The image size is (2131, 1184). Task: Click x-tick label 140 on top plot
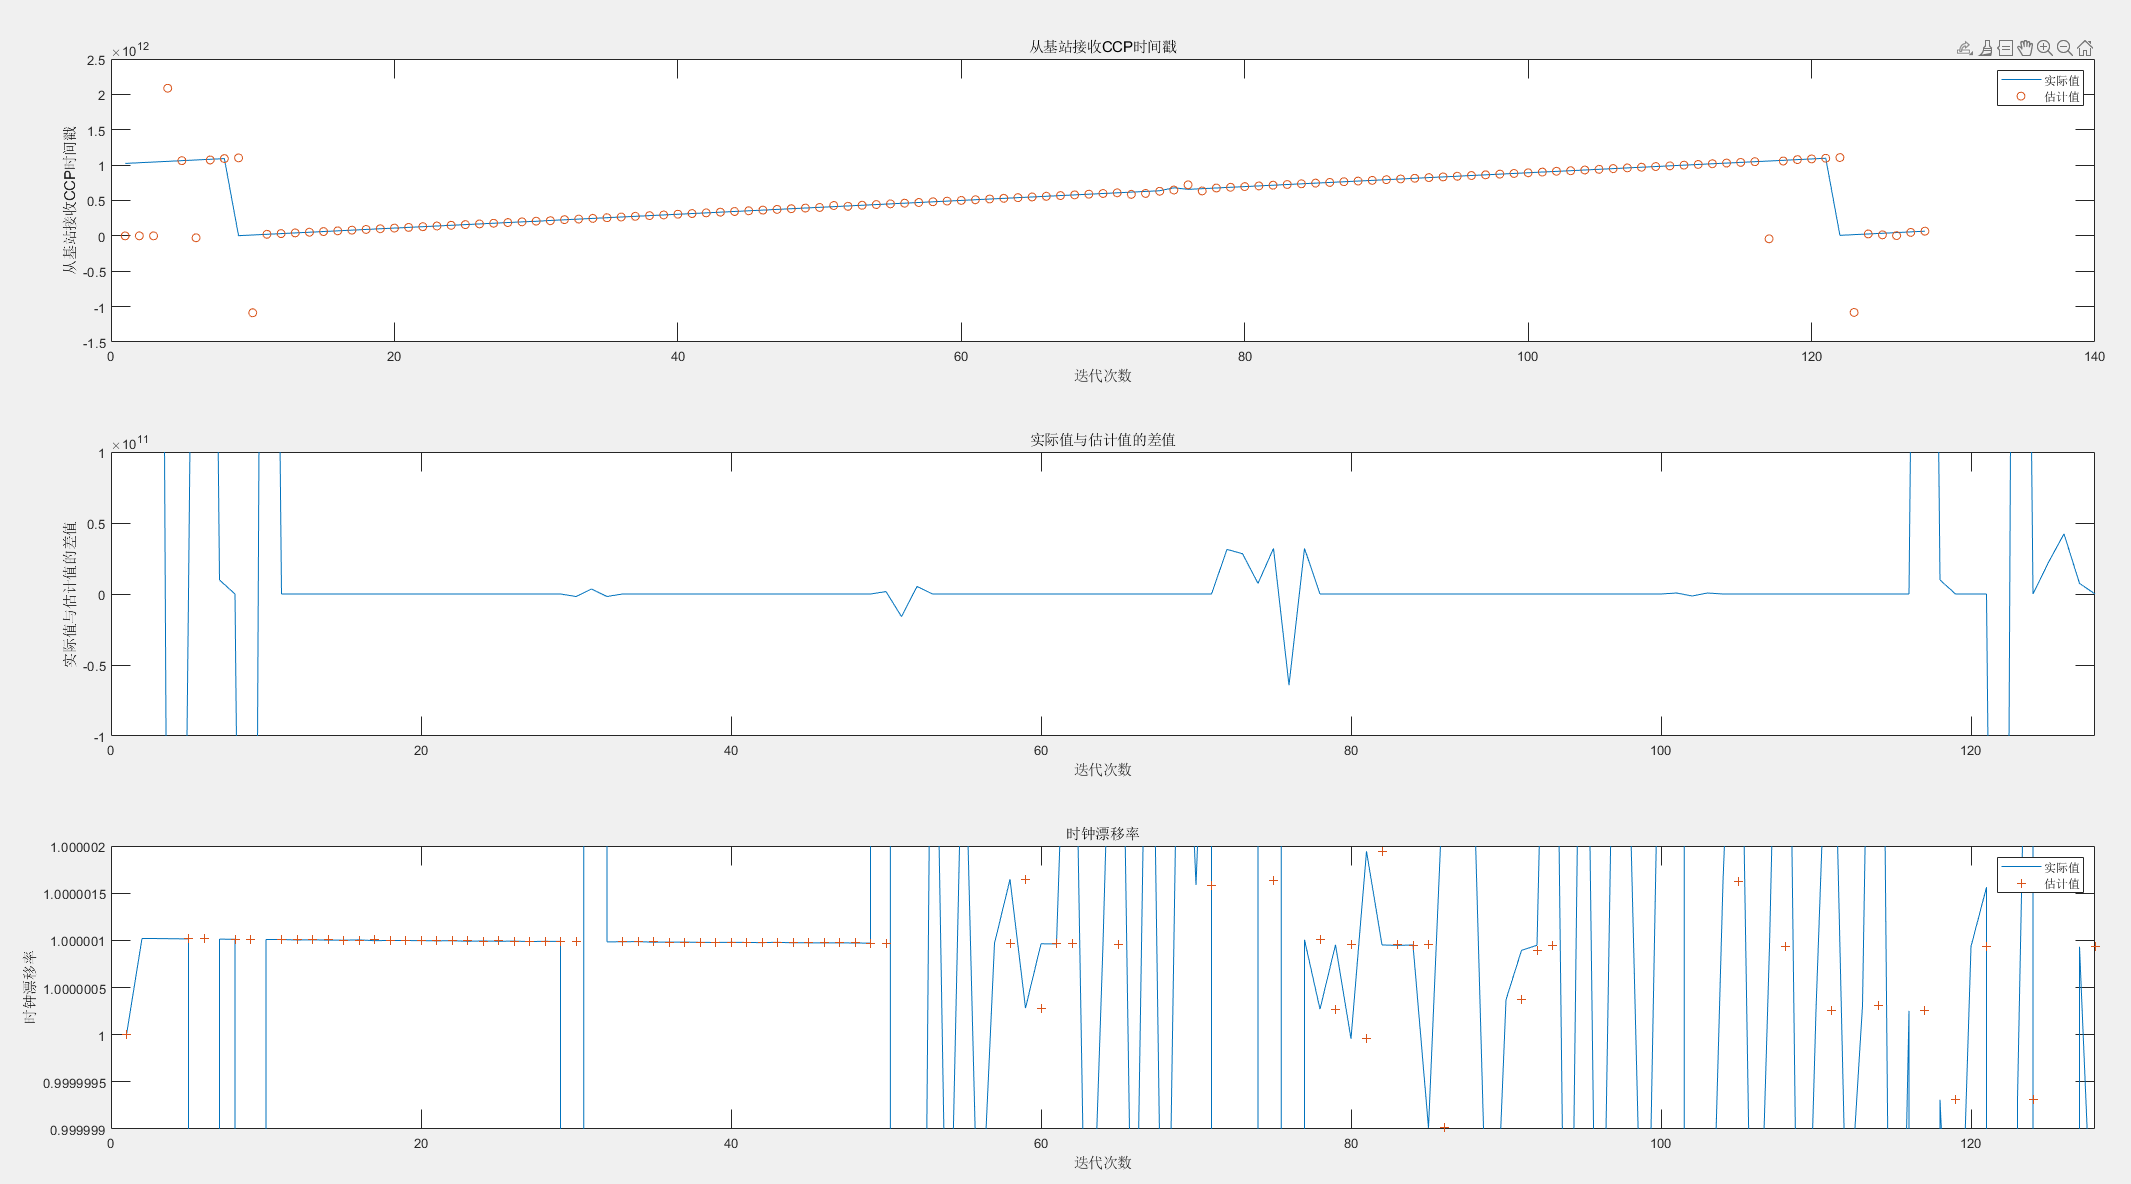coord(2094,357)
